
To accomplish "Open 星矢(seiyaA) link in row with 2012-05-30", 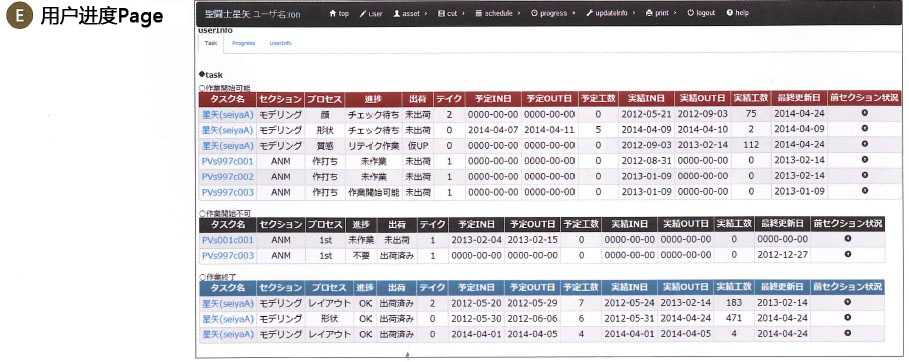I will (228, 318).
